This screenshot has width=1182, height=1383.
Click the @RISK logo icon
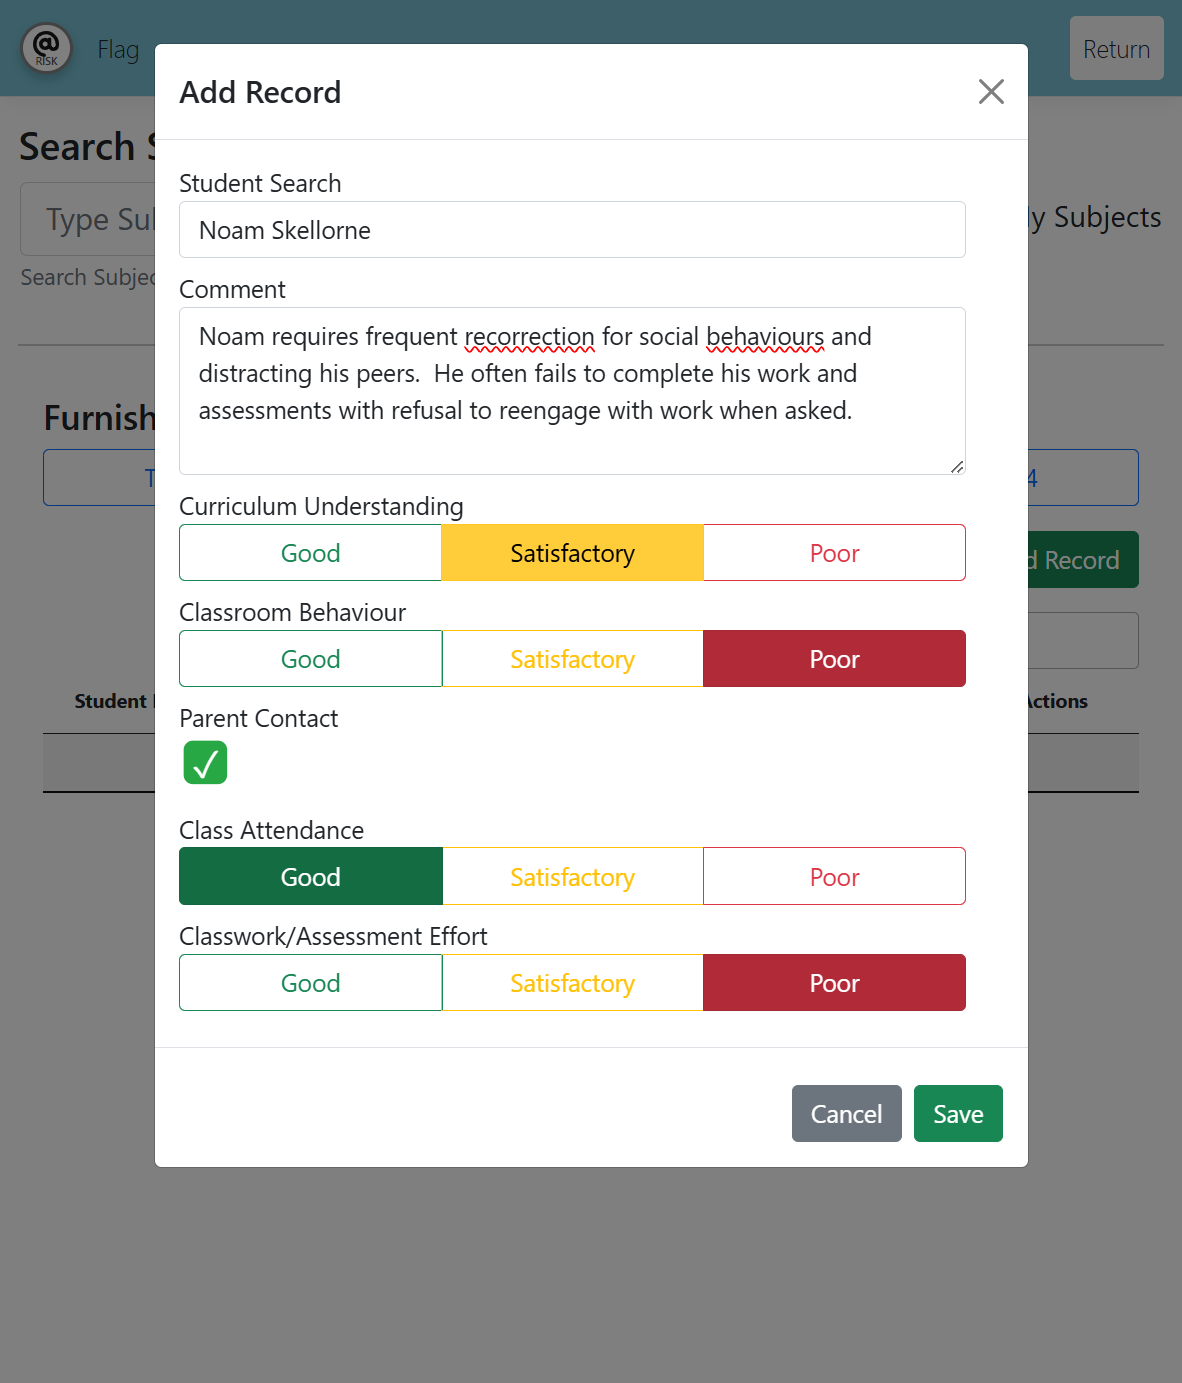46,48
